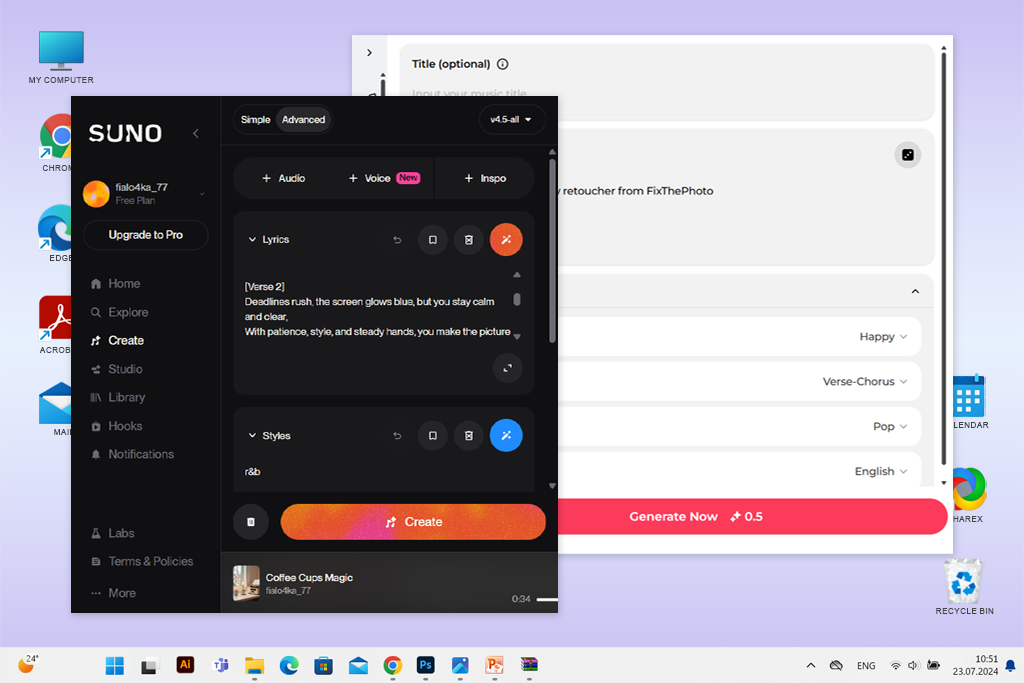The image size is (1024, 683).
Task: Open Windows Start menu
Action: tap(115, 665)
